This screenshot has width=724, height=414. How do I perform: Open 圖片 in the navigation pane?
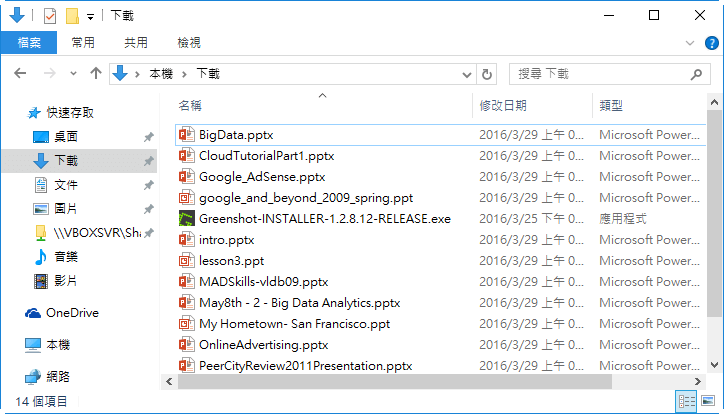tap(66, 209)
